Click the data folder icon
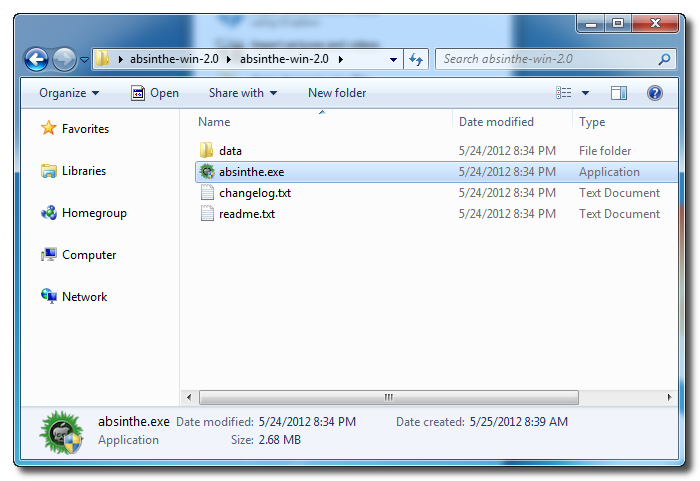The height and width of the screenshot is (481, 700). 206,151
